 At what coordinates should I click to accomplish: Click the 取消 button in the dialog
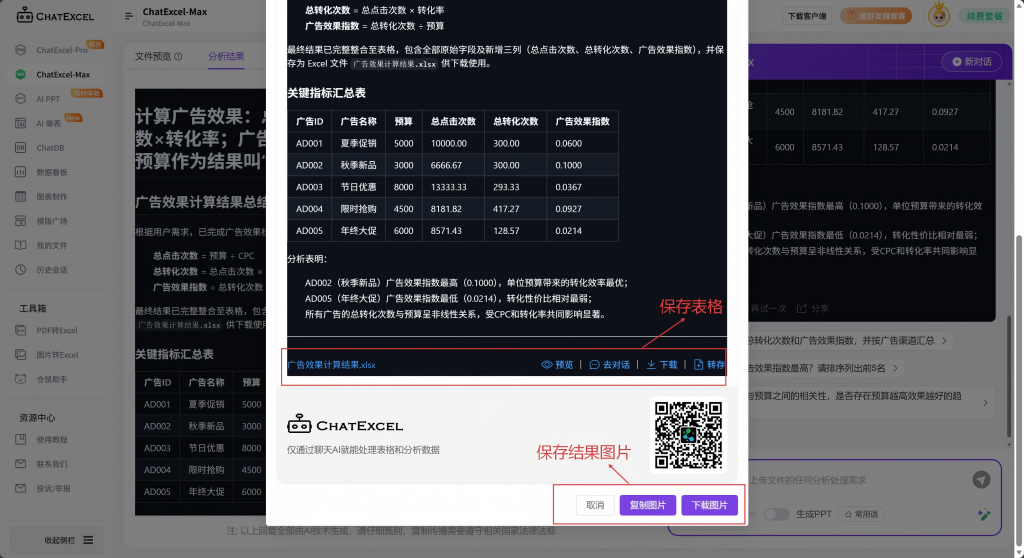click(595, 505)
